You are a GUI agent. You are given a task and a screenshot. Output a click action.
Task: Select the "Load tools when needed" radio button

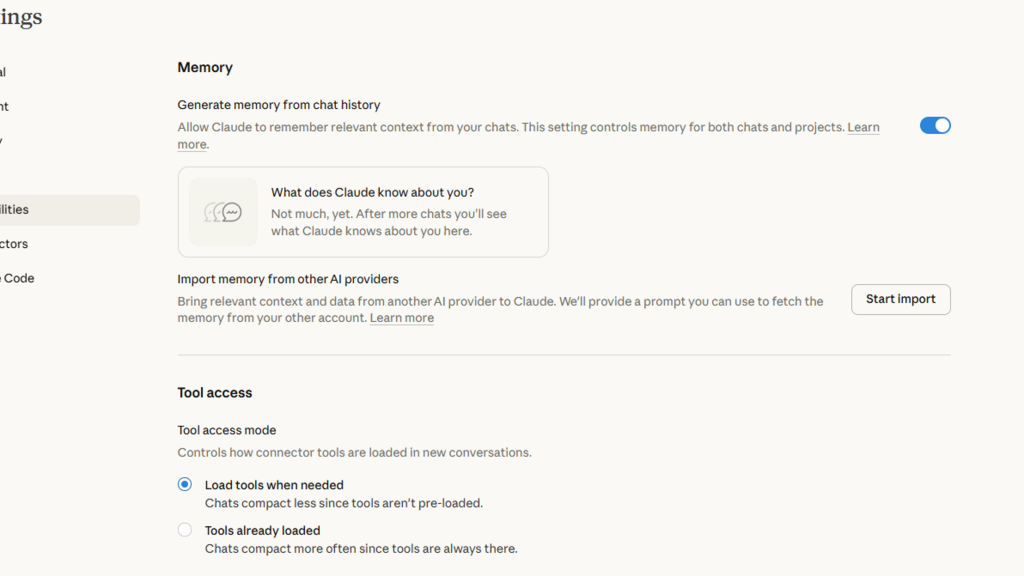click(x=185, y=485)
